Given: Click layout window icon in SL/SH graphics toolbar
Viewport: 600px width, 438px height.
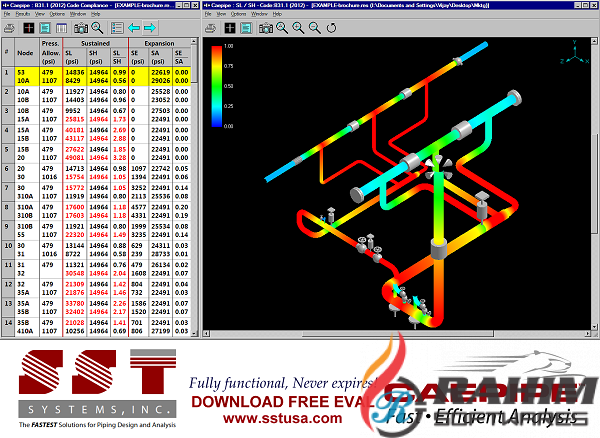Looking at the screenshot, I should coord(246,28).
